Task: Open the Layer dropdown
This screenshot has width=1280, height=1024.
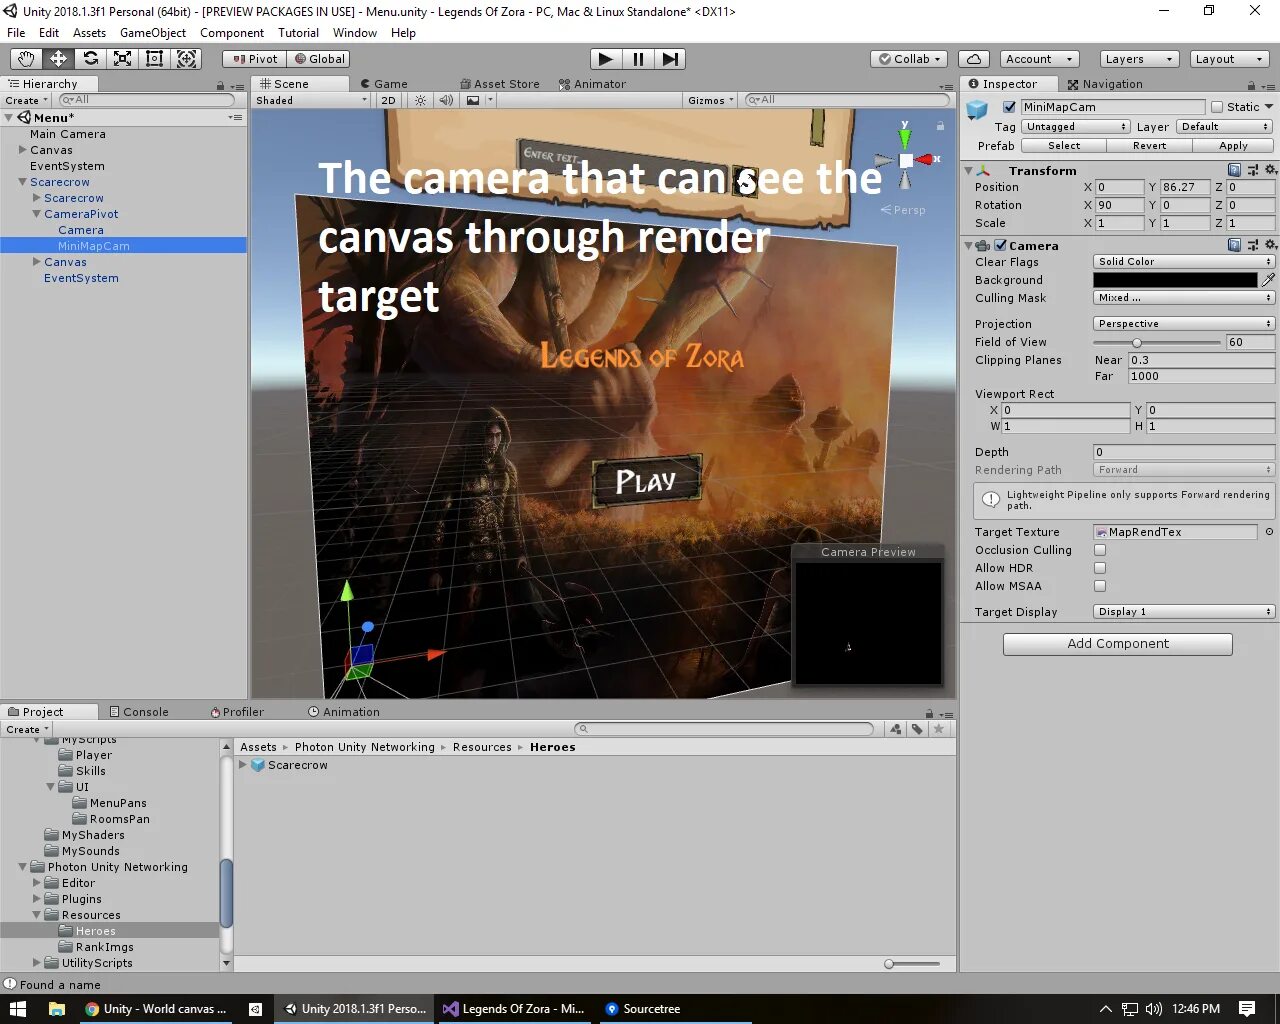Action: [x=1224, y=127]
